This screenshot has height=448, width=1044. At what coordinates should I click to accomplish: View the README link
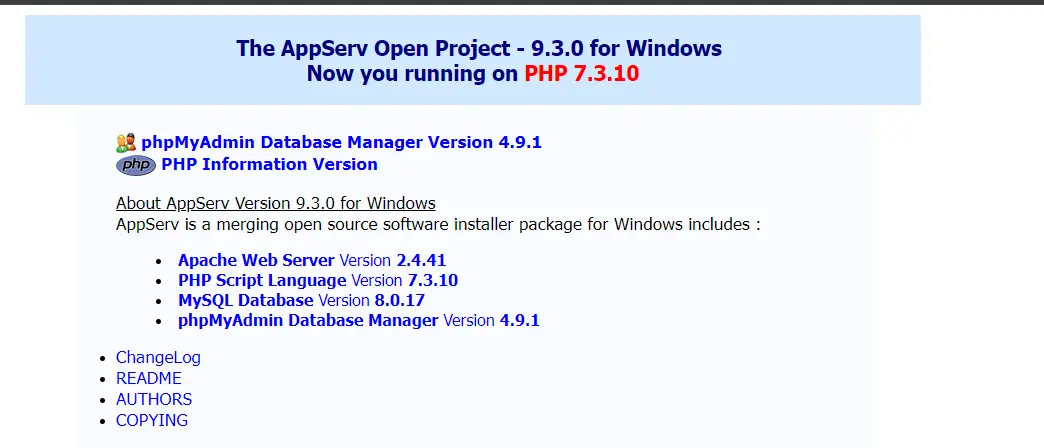pyautogui.click(x=148, y=378)
